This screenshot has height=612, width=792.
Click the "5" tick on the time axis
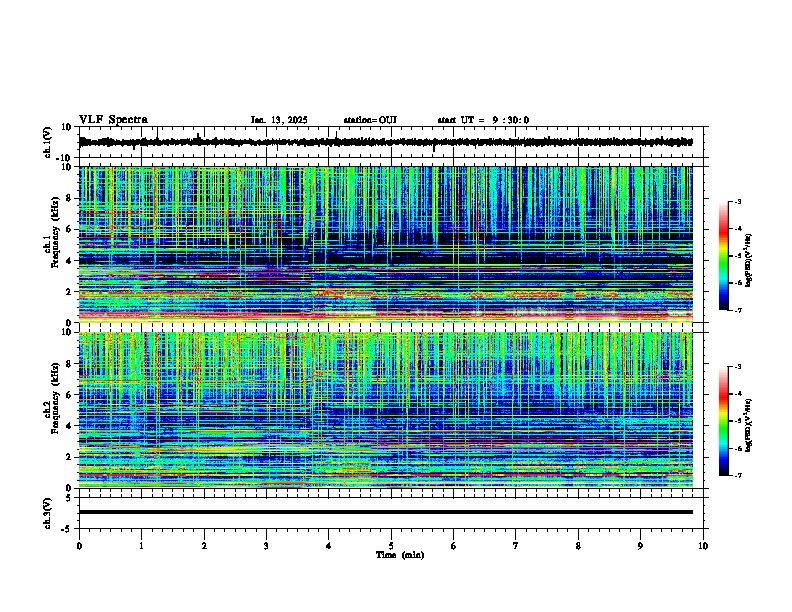(391, 546)
